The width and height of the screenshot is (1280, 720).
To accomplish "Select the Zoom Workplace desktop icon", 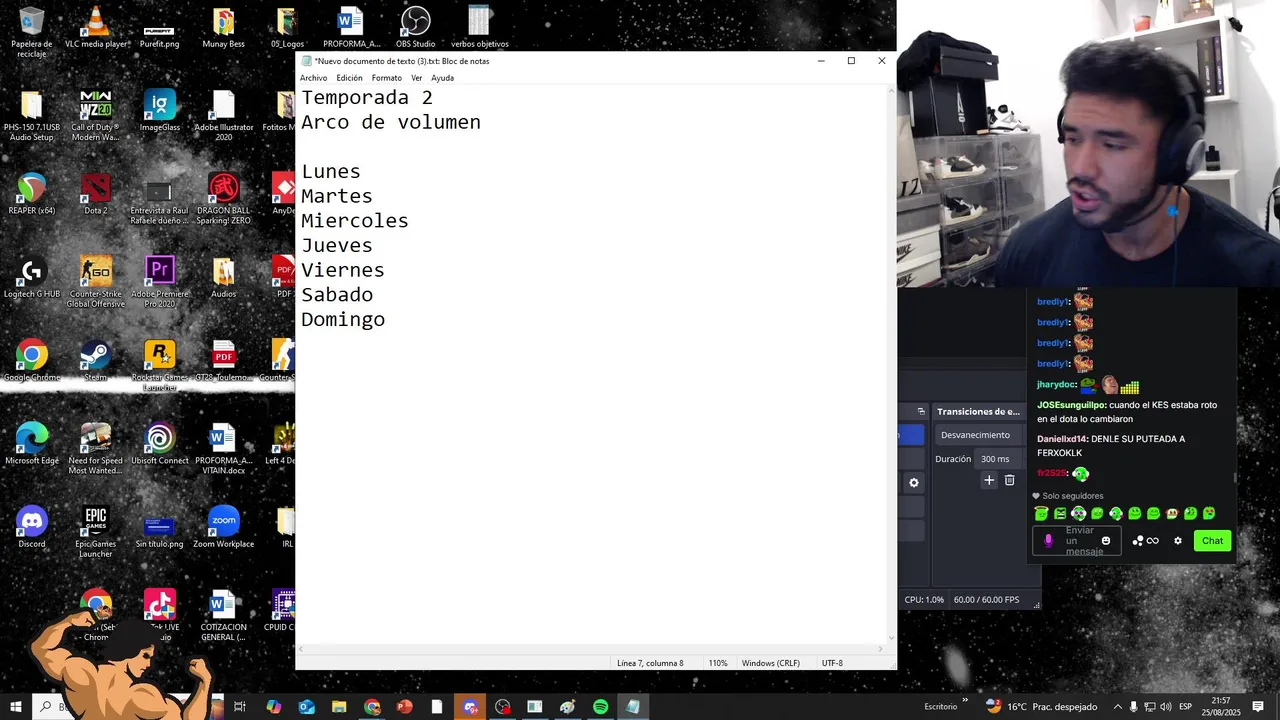I will (224, 528).
